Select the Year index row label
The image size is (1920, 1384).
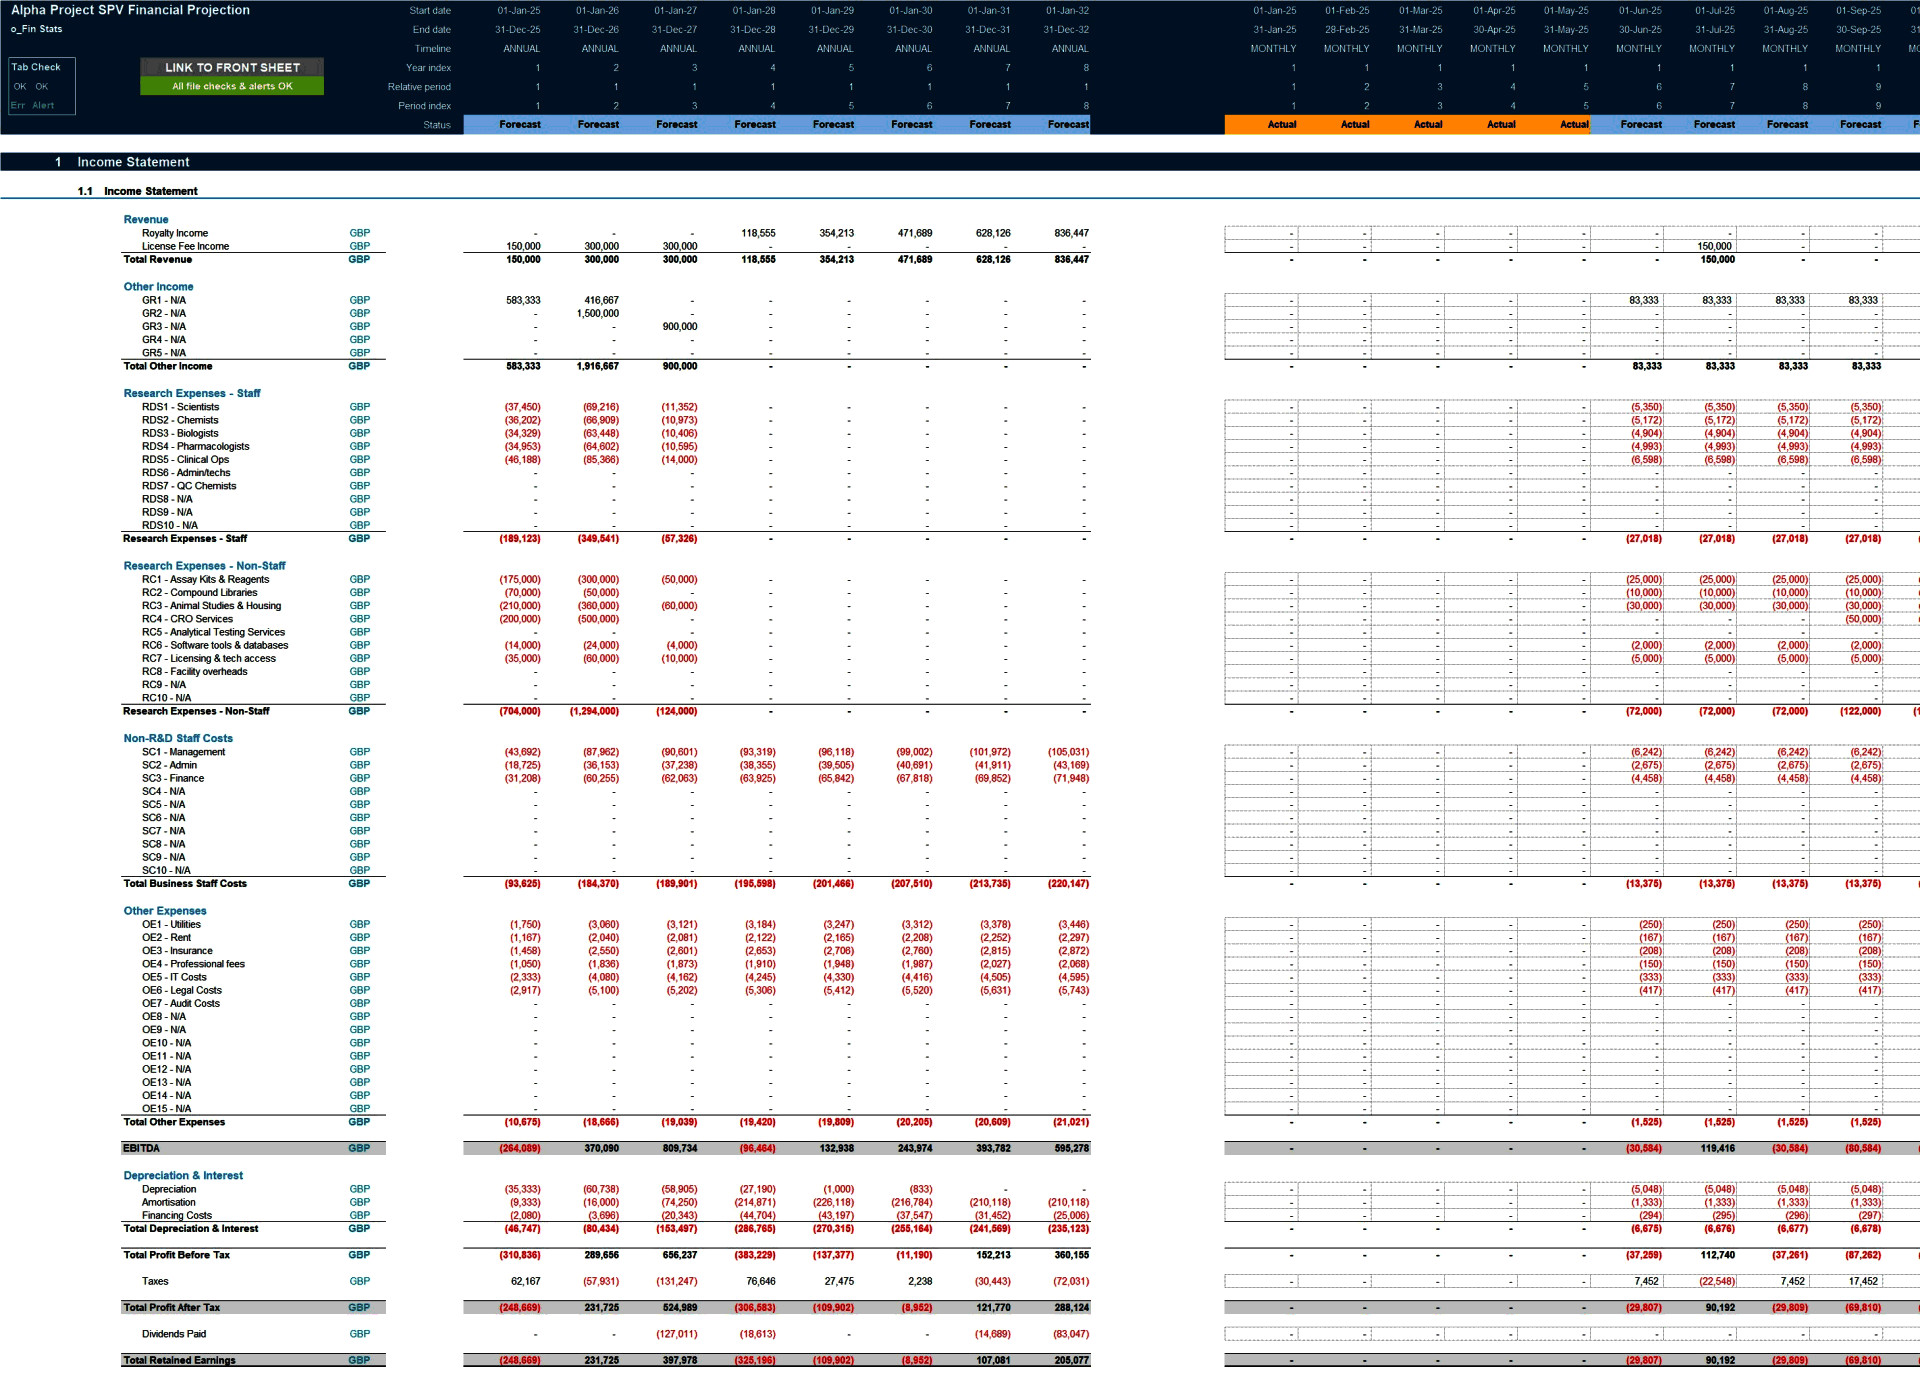pos(428,67)
